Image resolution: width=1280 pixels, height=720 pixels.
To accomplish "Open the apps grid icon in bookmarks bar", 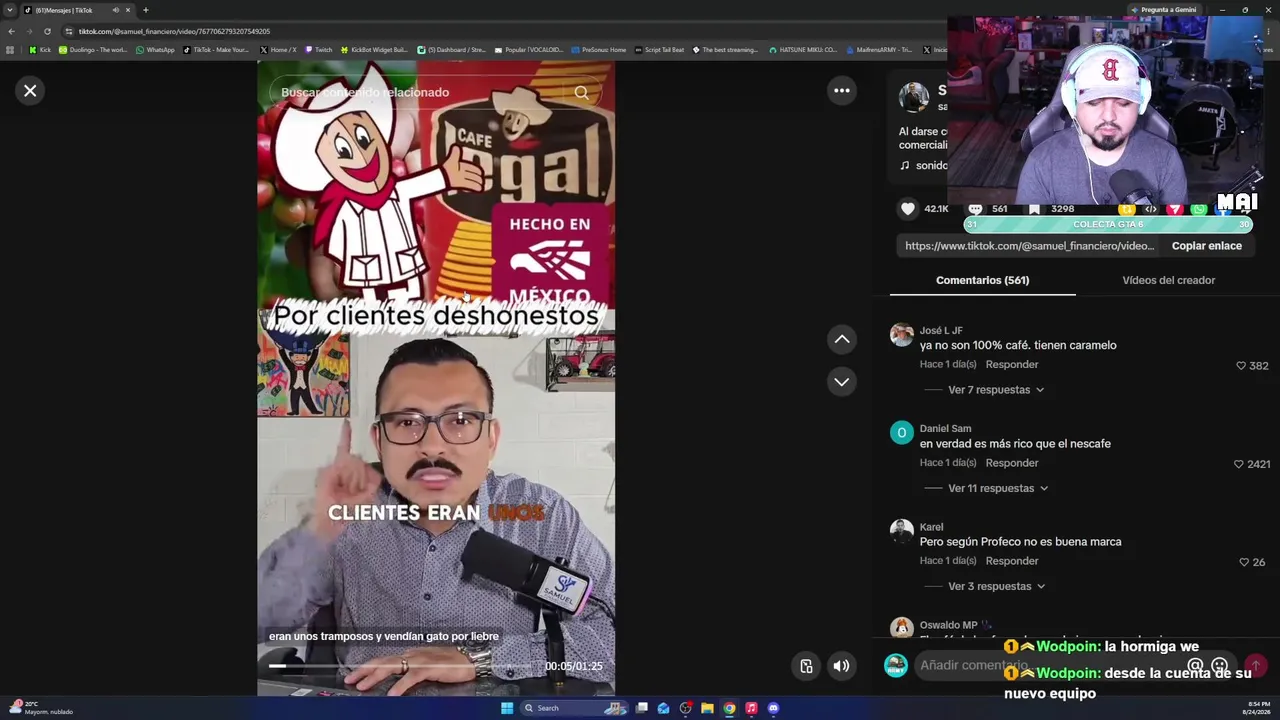I will click(x=10, y=50).
